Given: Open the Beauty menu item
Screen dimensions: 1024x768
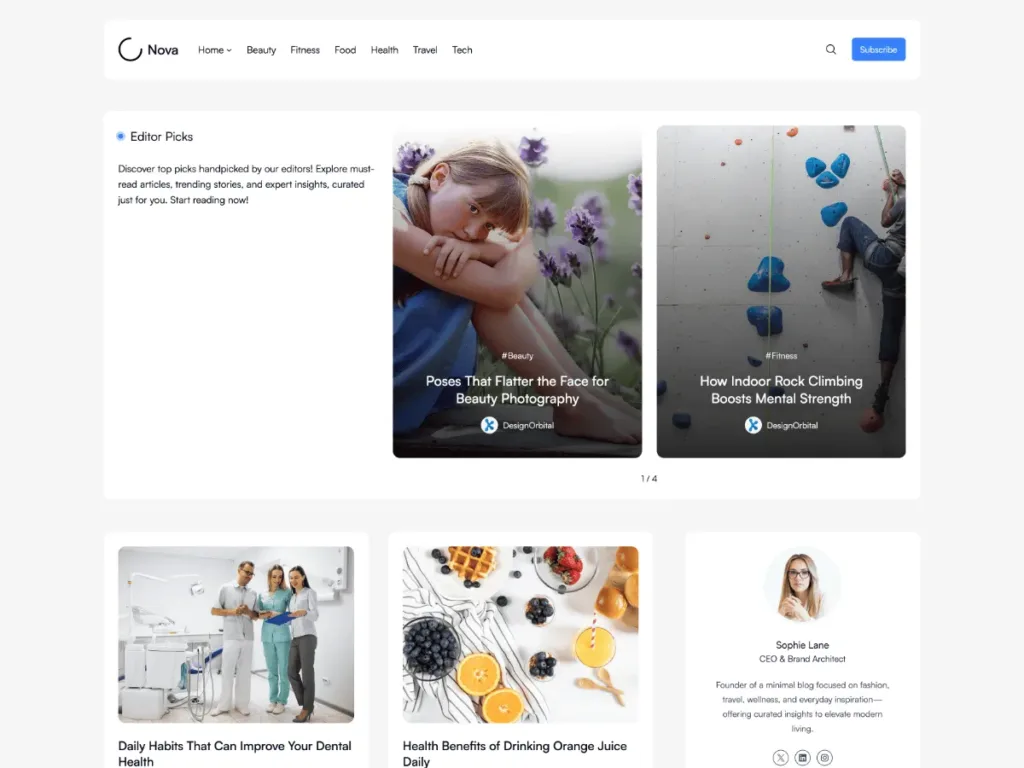Looking at the screenshot, I should tap(261, 50).
